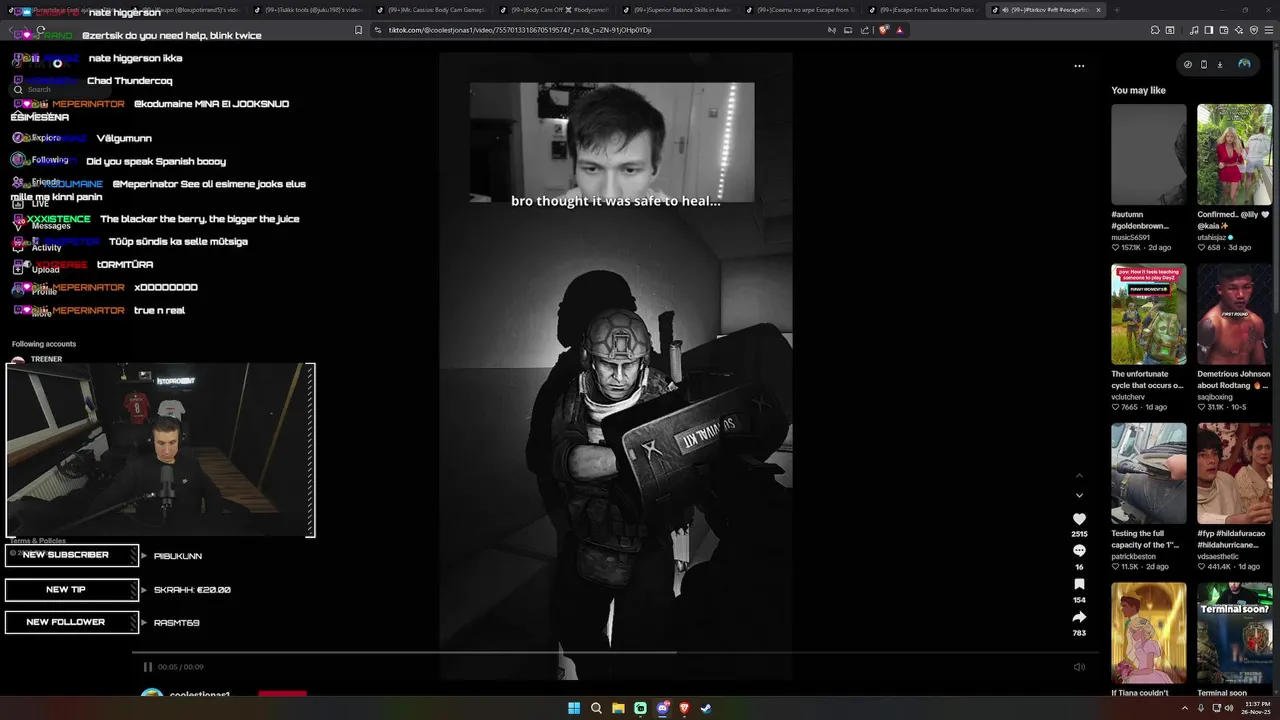Click the 'You may like' heading
This screenshot has width=1280, height=720.
click(x=1138, y=91)
